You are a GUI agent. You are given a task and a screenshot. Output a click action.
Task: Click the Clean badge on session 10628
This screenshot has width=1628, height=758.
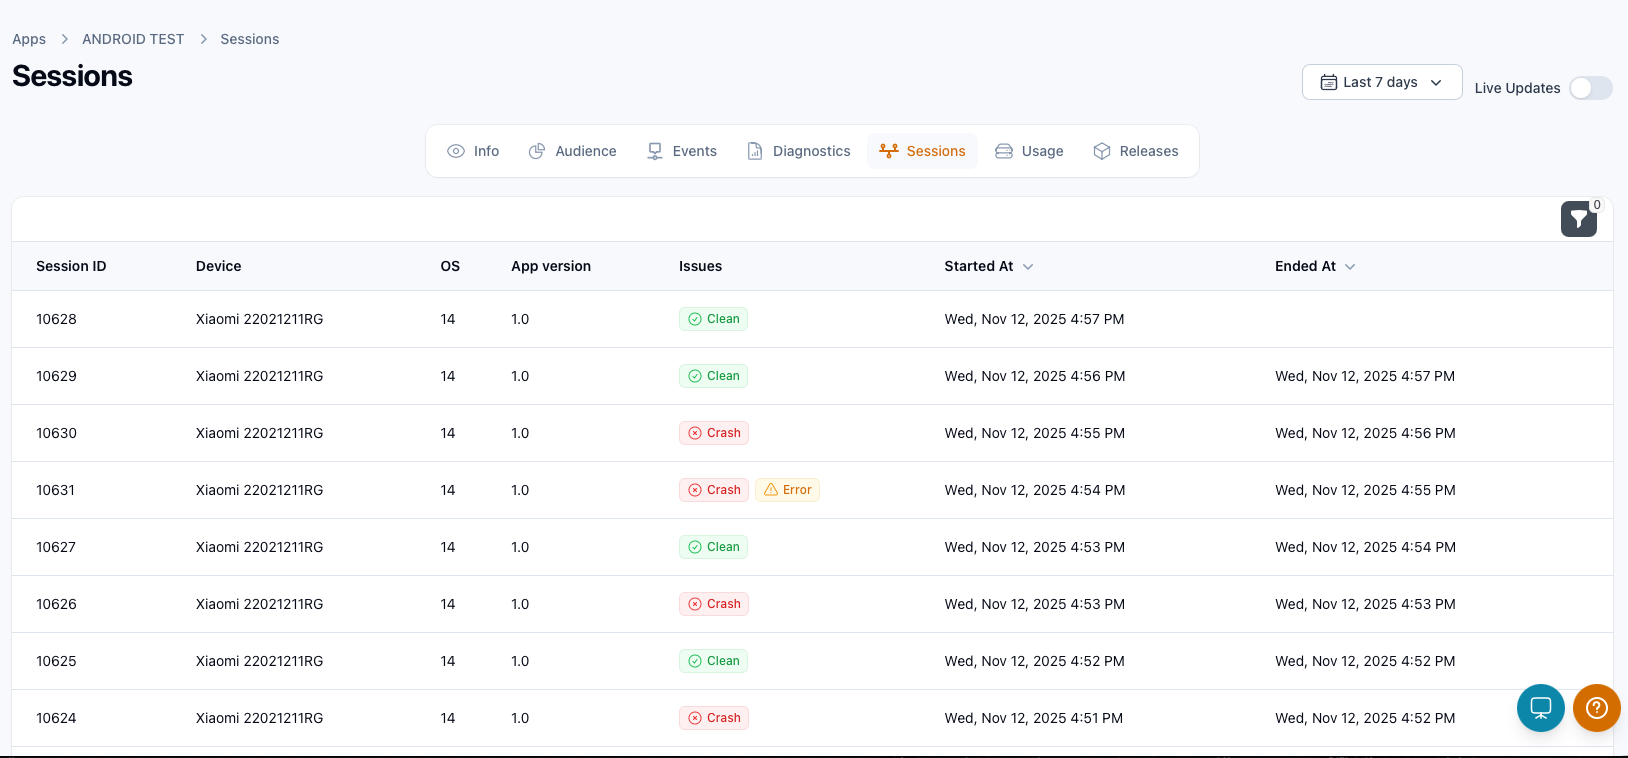click(x=714, y=319)
